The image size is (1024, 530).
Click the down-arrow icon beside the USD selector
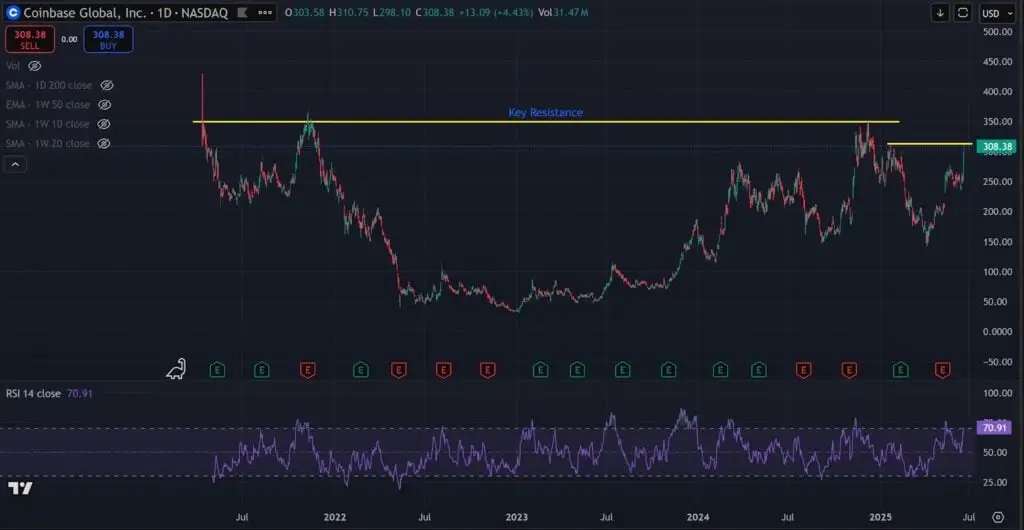[941, 13]
